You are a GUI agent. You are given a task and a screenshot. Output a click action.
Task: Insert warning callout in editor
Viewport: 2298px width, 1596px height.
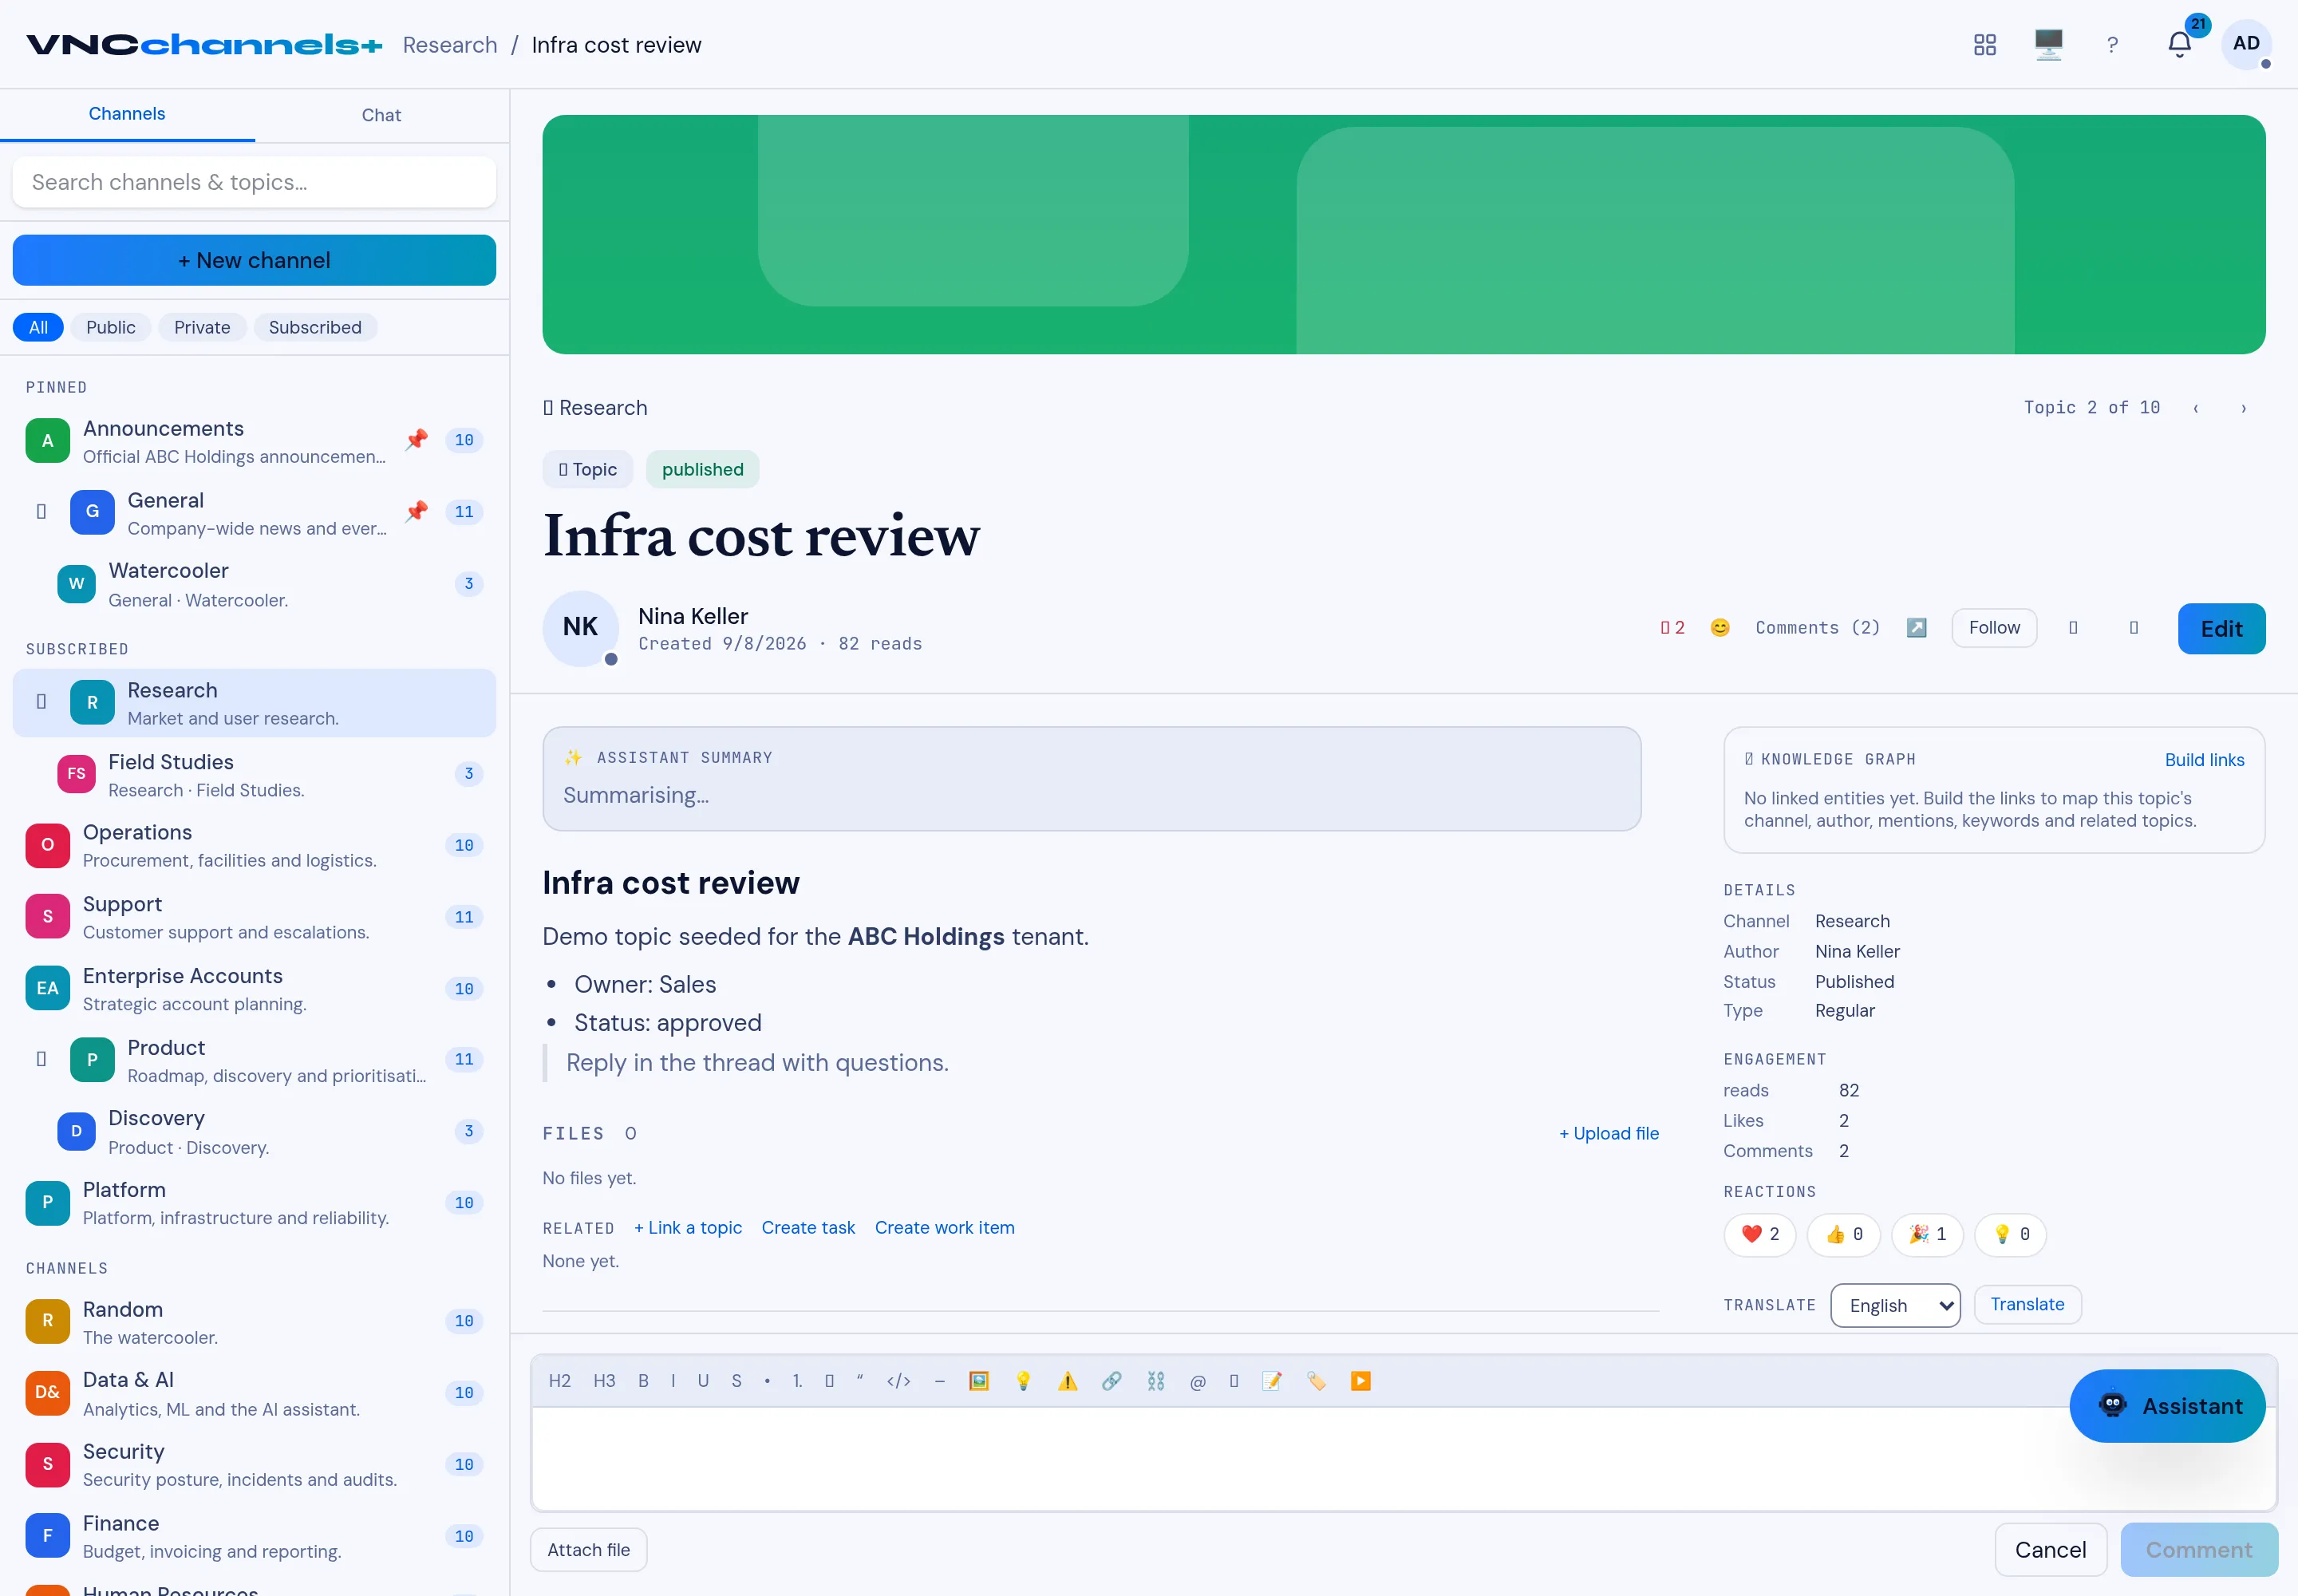click(1067, 1381)
